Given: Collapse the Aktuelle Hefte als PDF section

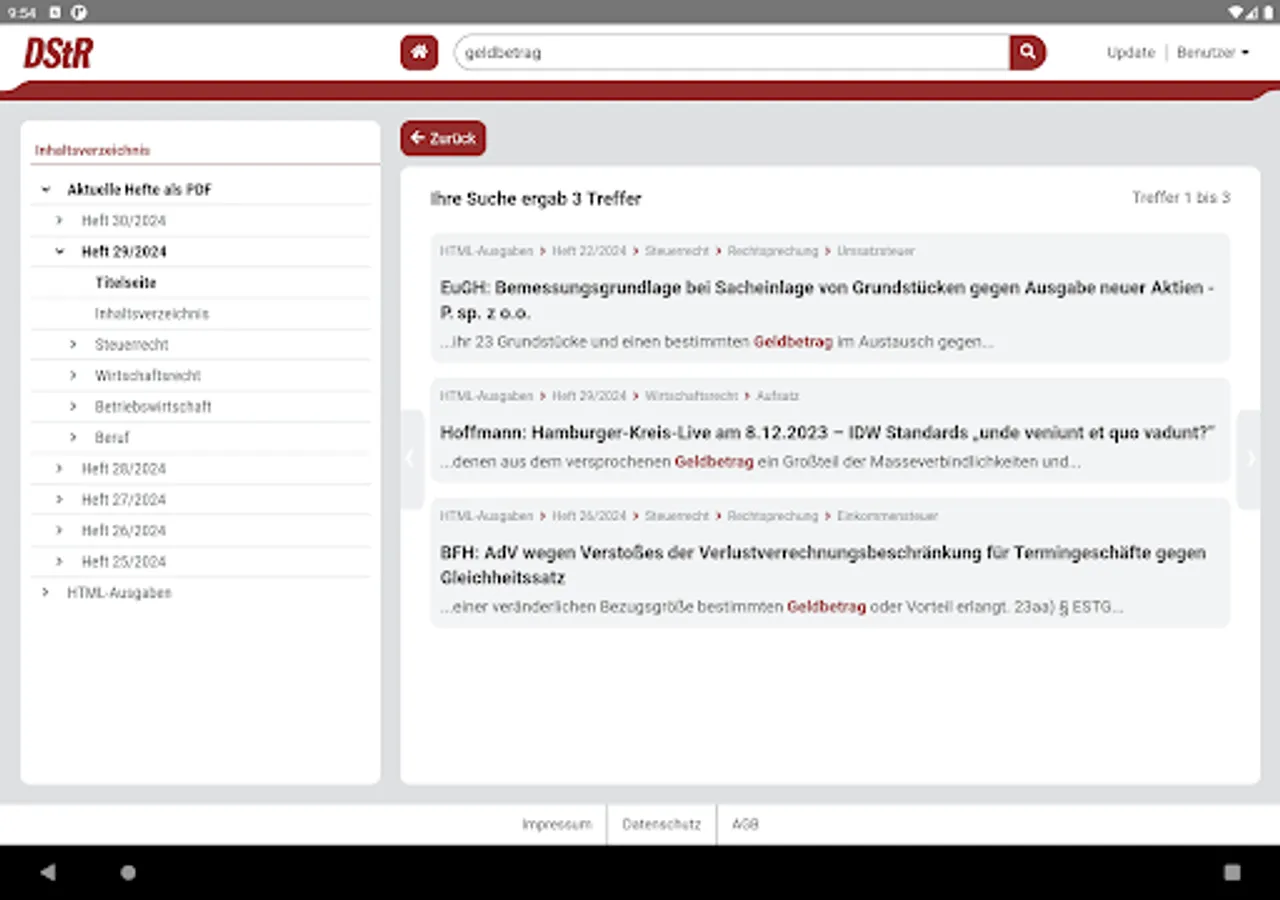Looking at the screenshot, I should click(44, 188).
